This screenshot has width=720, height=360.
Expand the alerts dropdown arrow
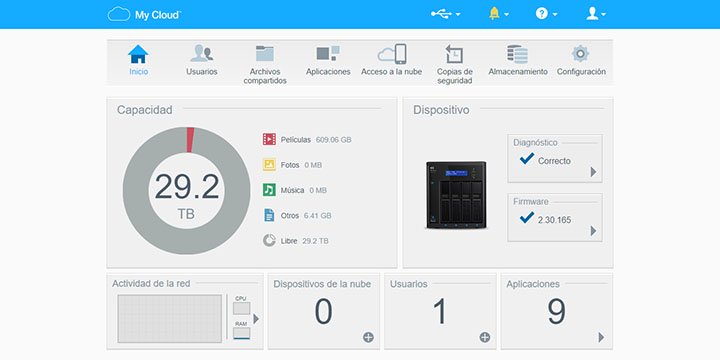point(506,15)
